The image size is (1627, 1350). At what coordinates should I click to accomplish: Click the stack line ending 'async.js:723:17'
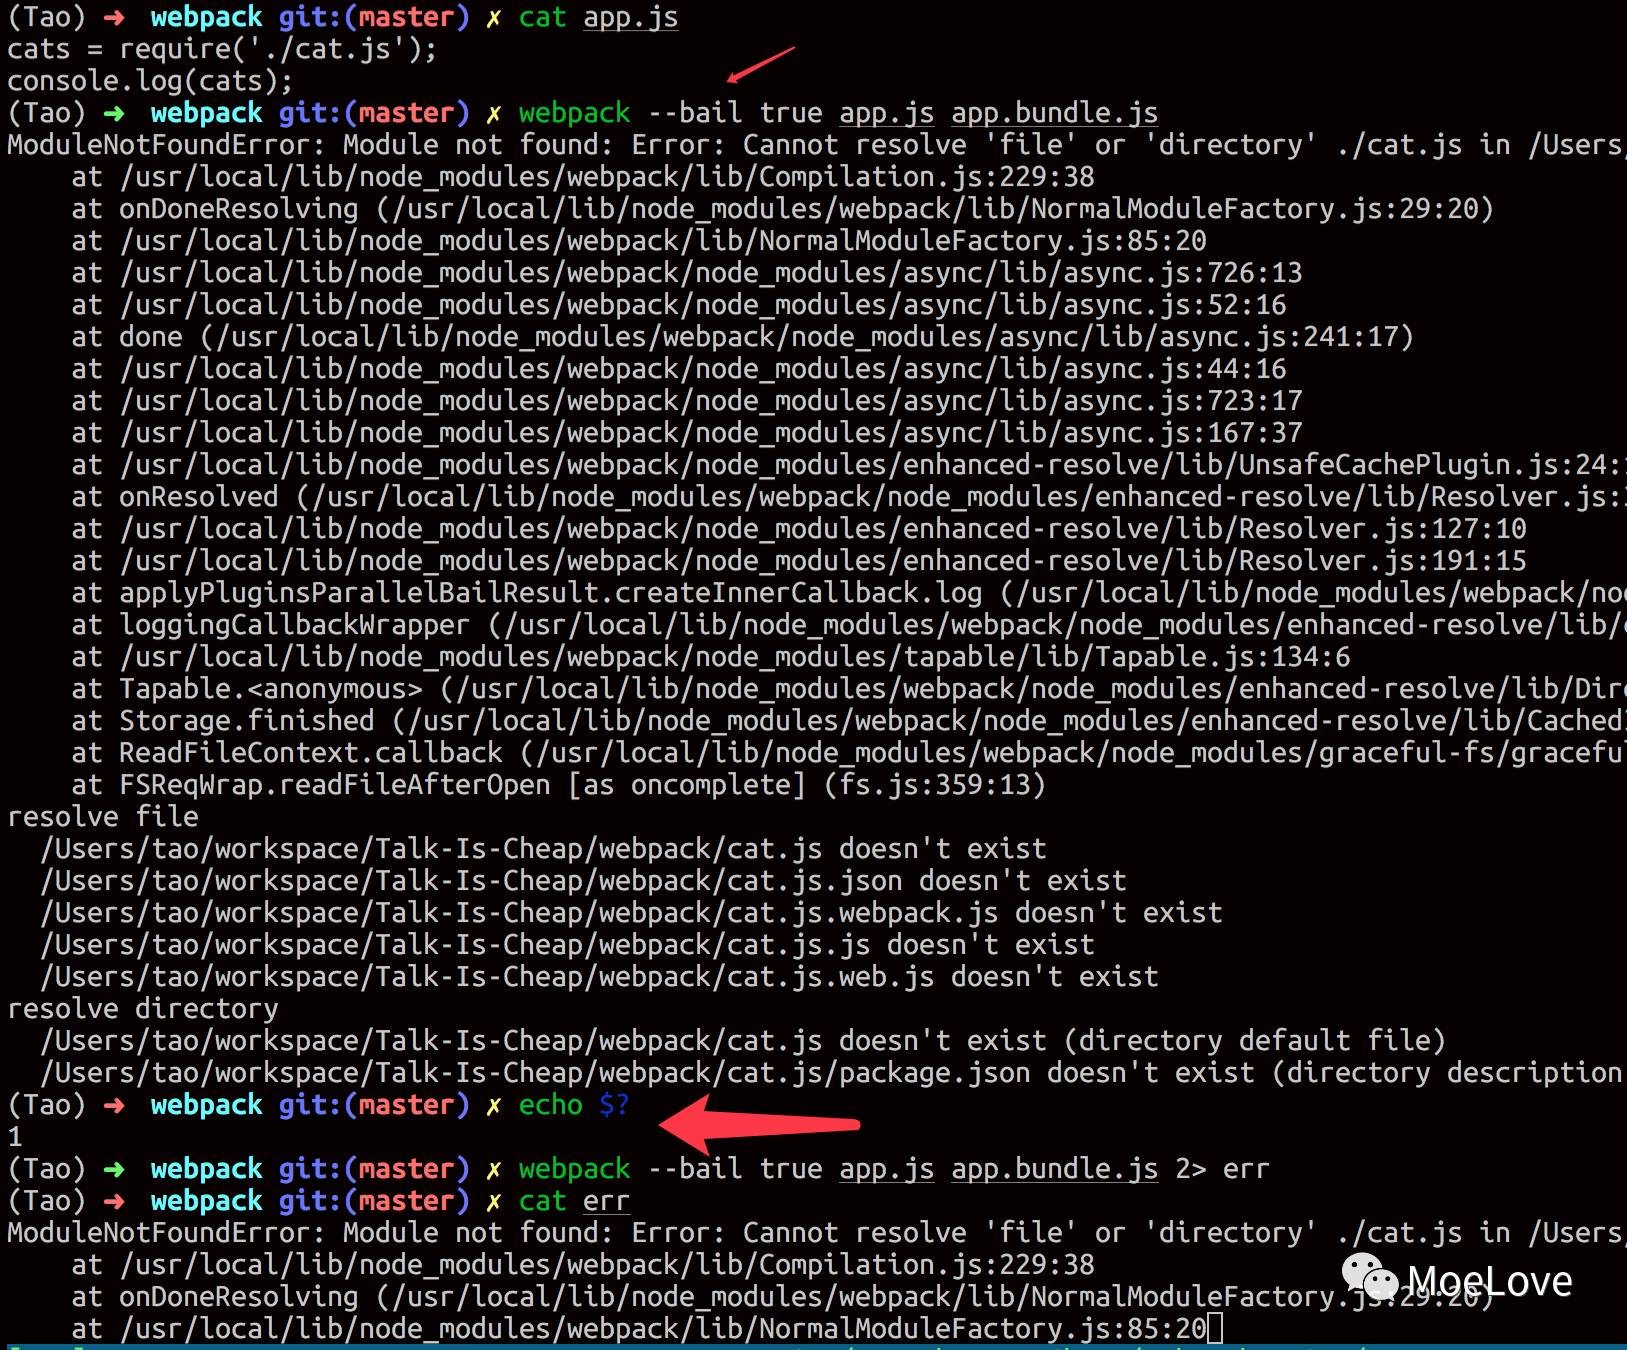(687, 401)
